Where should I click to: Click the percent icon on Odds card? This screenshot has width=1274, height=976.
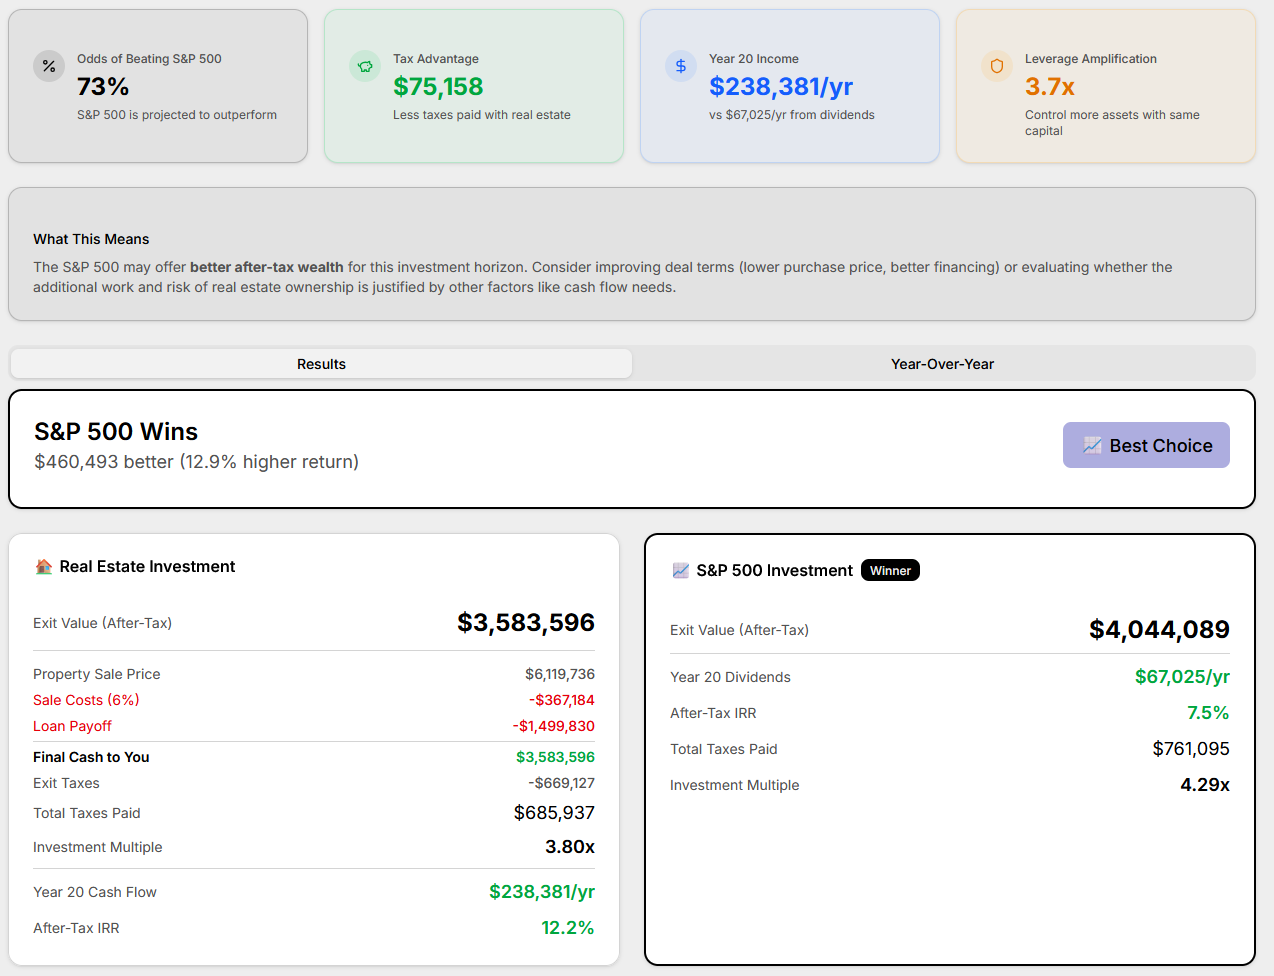pyautogui.click(x=49, y=66)
